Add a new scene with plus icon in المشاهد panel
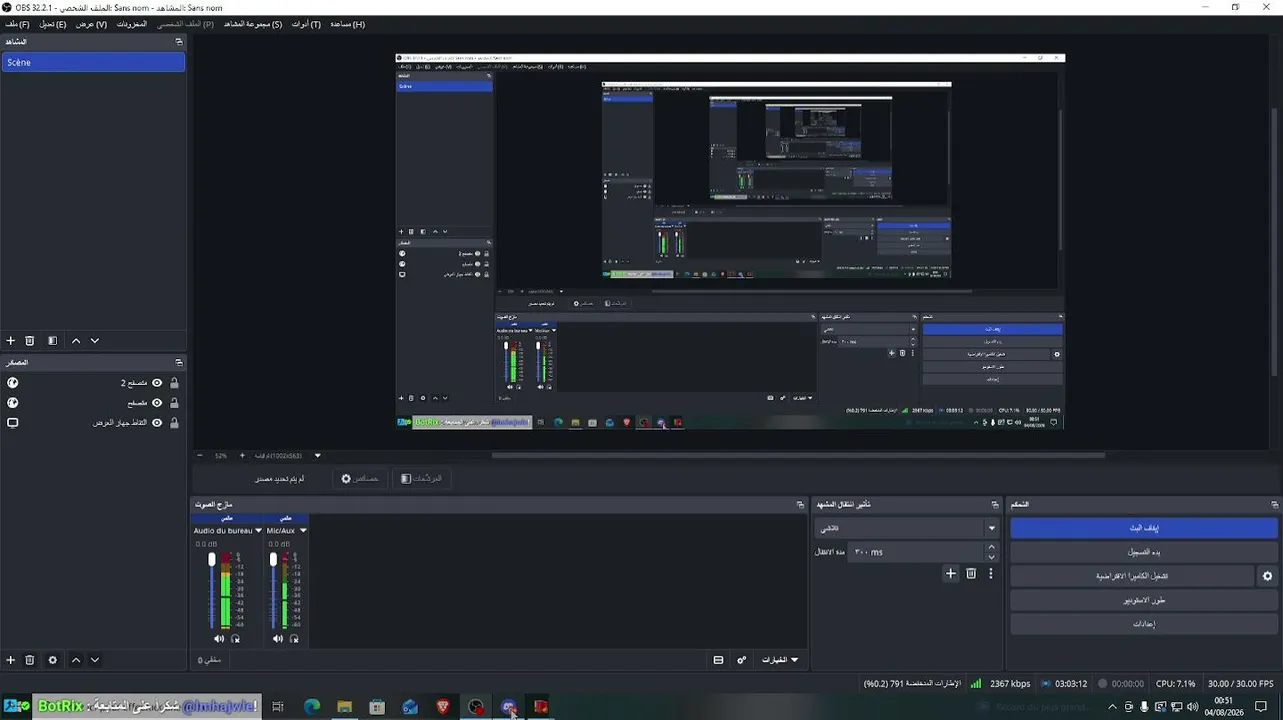 (x=11, y=341)
